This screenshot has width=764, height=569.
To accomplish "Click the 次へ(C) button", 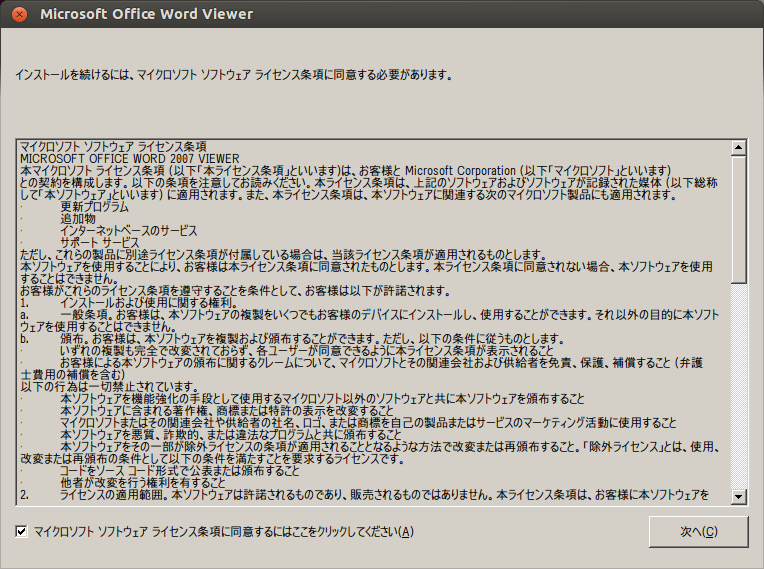I will click(x=699, y=531).
